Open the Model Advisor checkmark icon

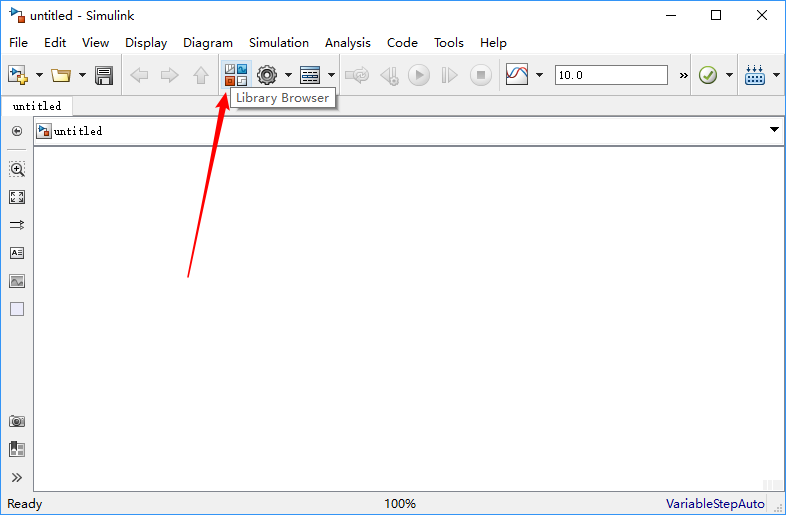click(x=708, y=75)
